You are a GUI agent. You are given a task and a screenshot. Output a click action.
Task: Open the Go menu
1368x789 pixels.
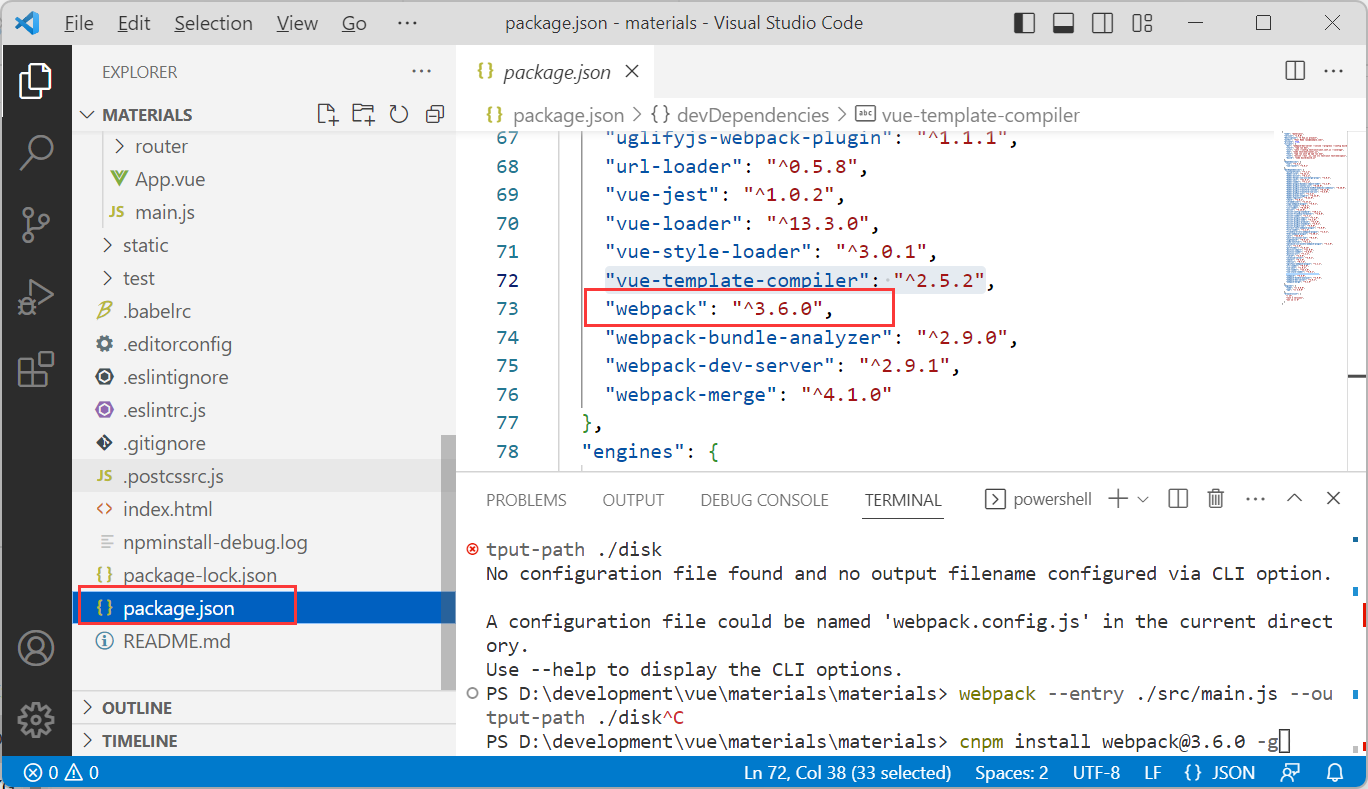(354, 23)
